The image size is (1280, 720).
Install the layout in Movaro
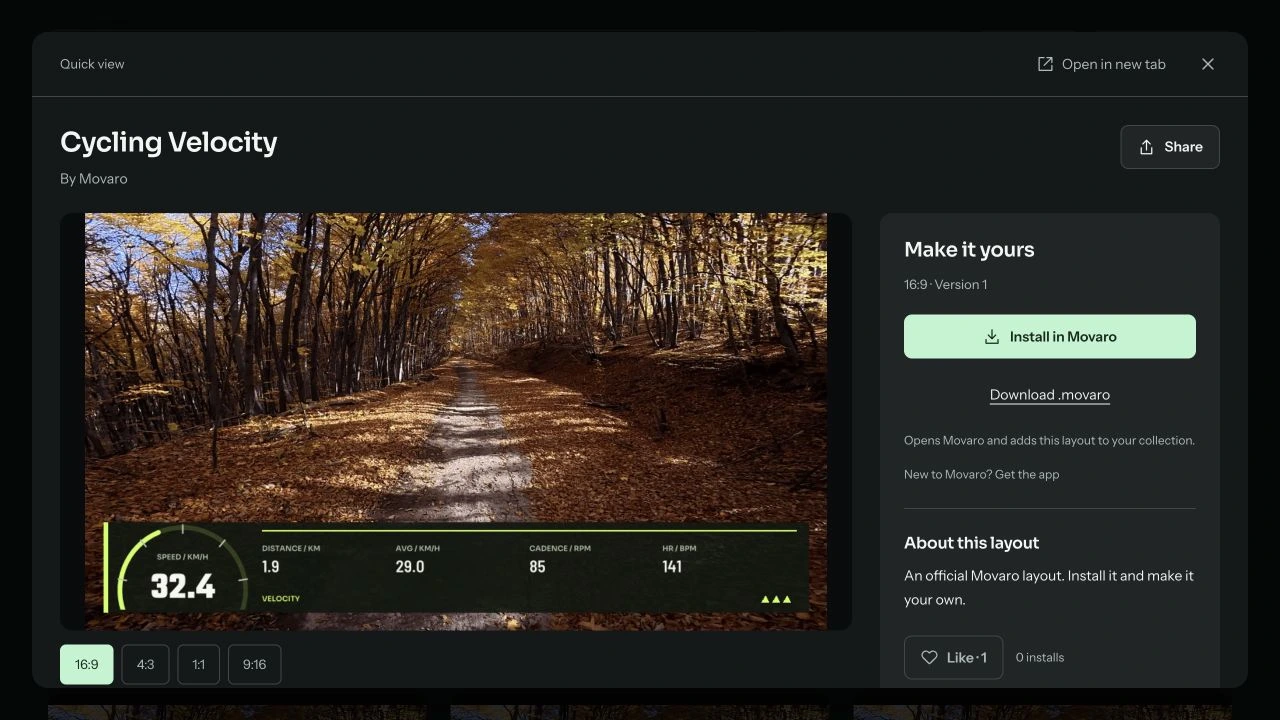(x=1050, y=337)
